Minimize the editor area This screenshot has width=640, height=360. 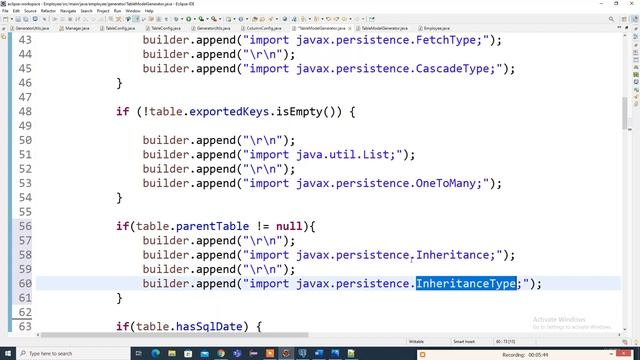pos(619,27)
